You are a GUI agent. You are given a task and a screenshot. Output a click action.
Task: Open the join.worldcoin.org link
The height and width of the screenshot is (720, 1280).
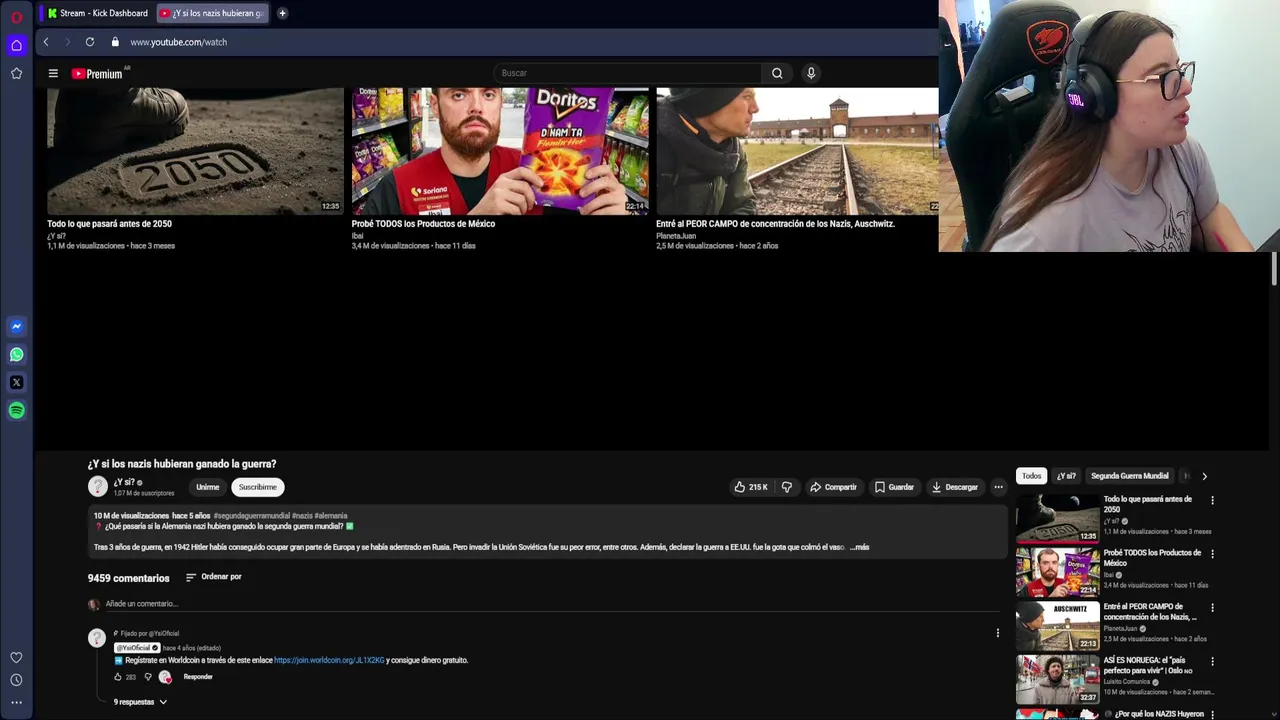(329, 660)
